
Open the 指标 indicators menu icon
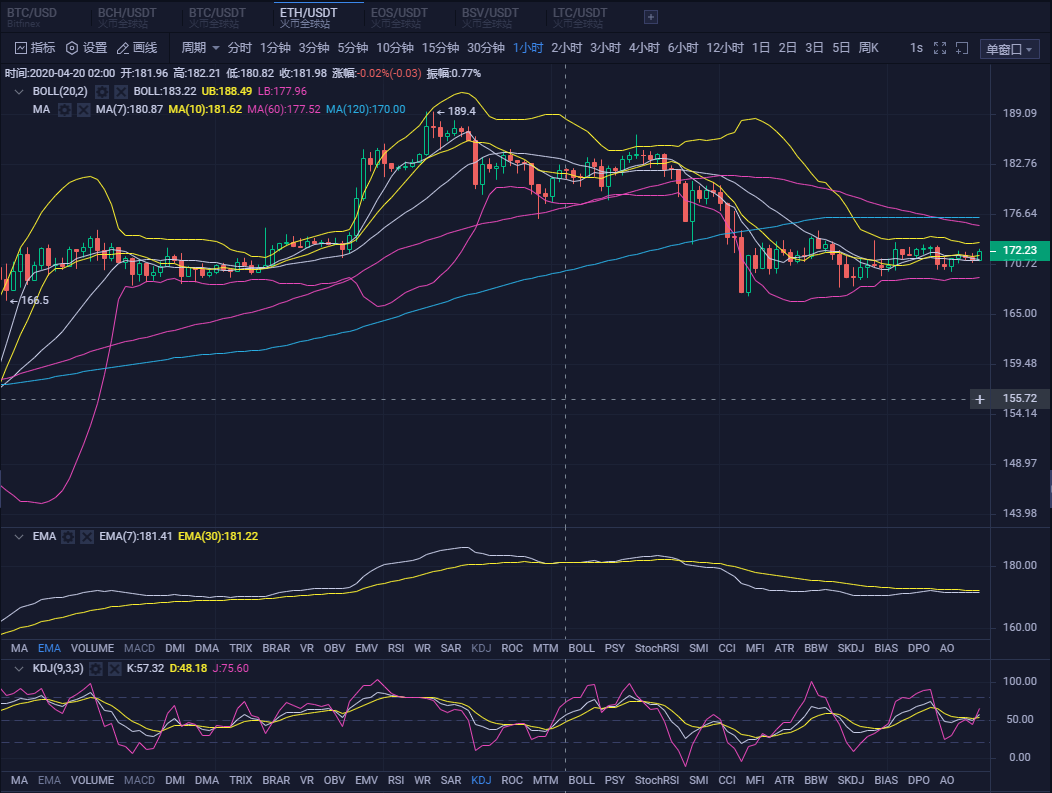click(x=22, y=48)
